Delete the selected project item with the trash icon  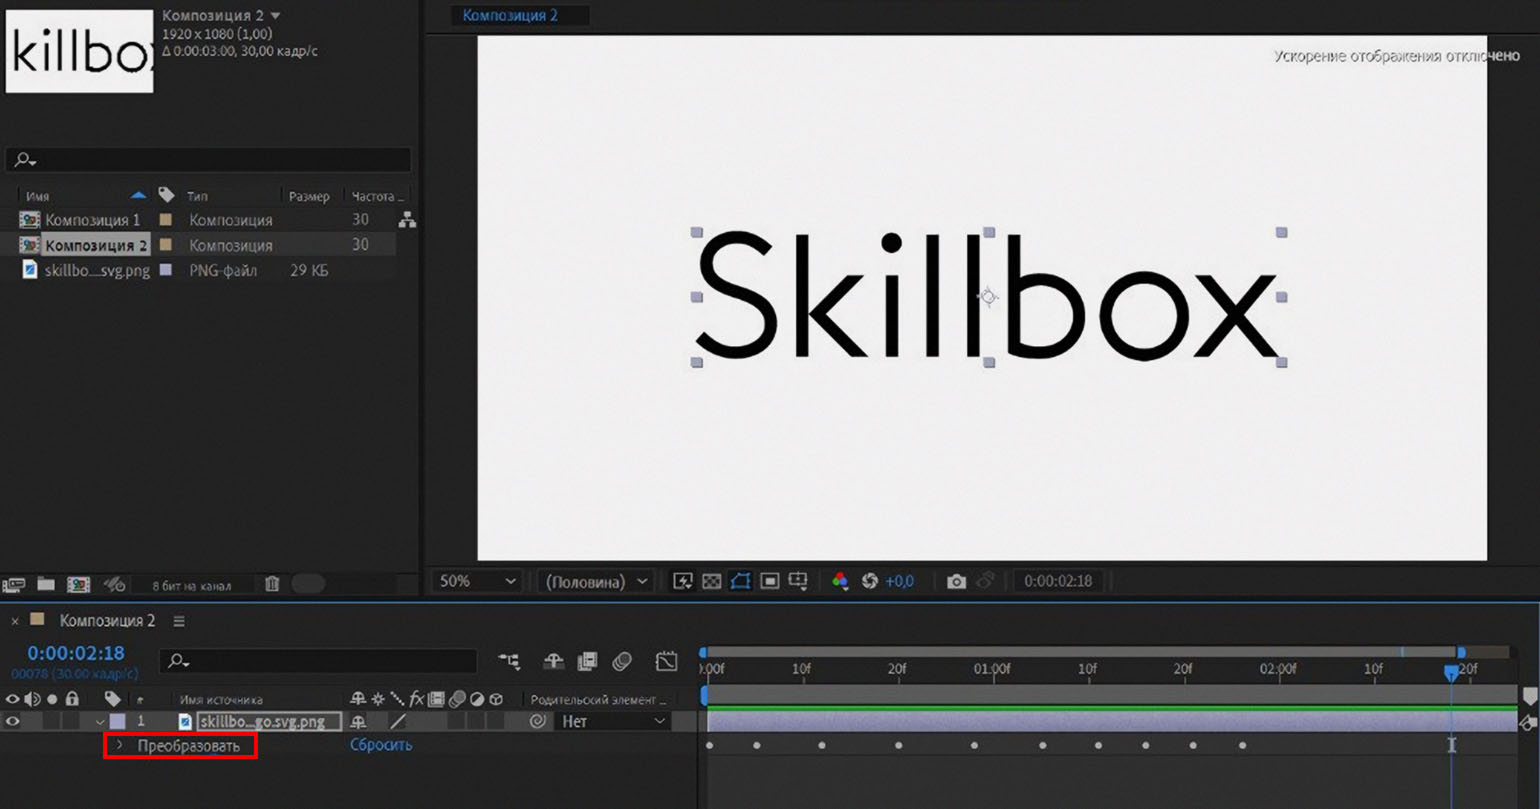pos(272,584)
